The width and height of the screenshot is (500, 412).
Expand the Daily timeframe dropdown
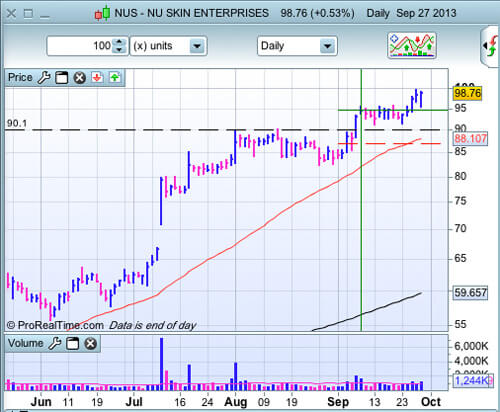pyautogui.click(x=327, y=46)
